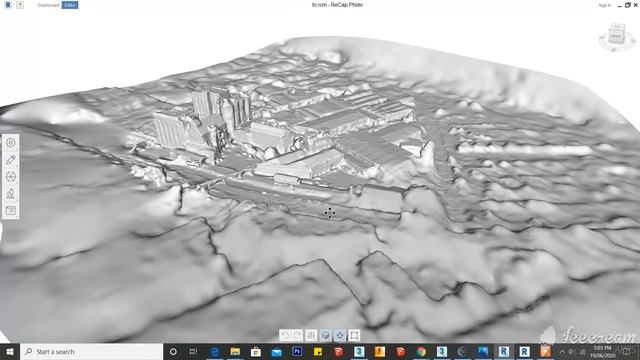Open the ReCap Photo R logo menu
This screenshot has height=360, width=640.
coord(8,5)
